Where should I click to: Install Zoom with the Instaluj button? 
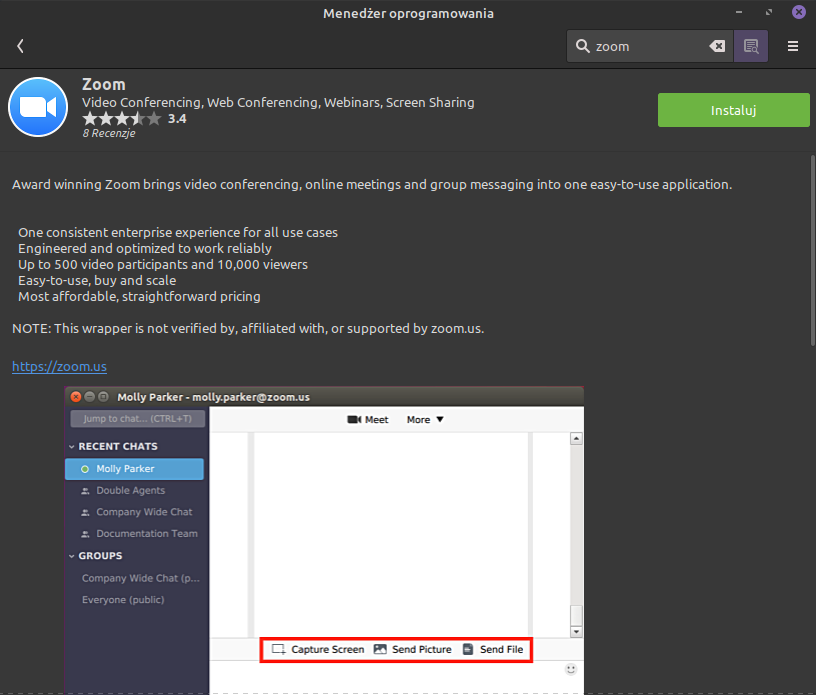pos(733,110)
